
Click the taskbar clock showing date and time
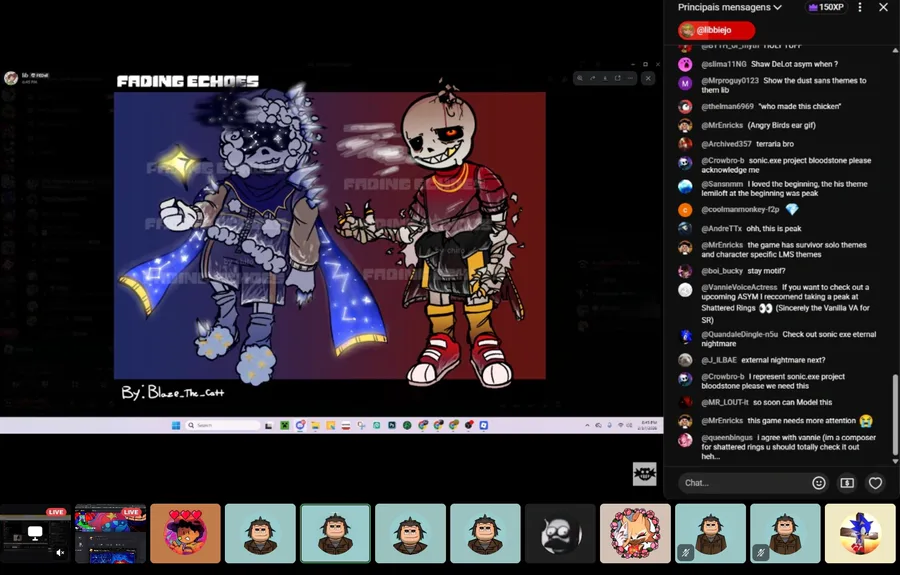pyautogui.click(x=647, y=425)
